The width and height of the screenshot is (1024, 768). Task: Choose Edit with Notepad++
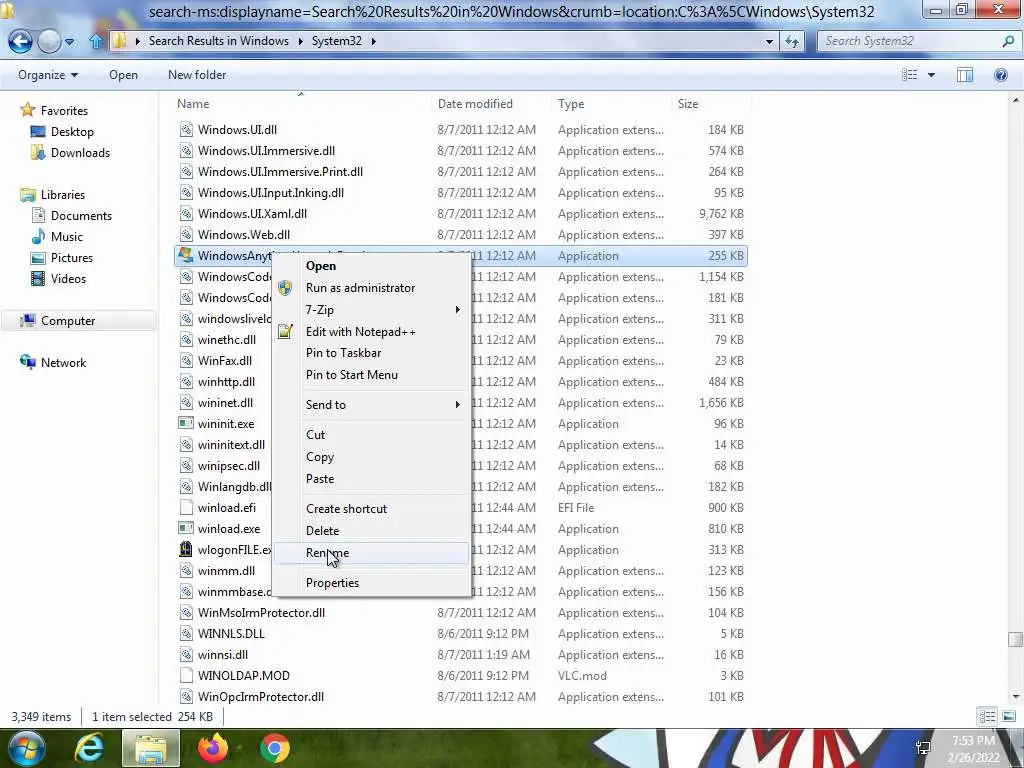click(x=371, y=332)
